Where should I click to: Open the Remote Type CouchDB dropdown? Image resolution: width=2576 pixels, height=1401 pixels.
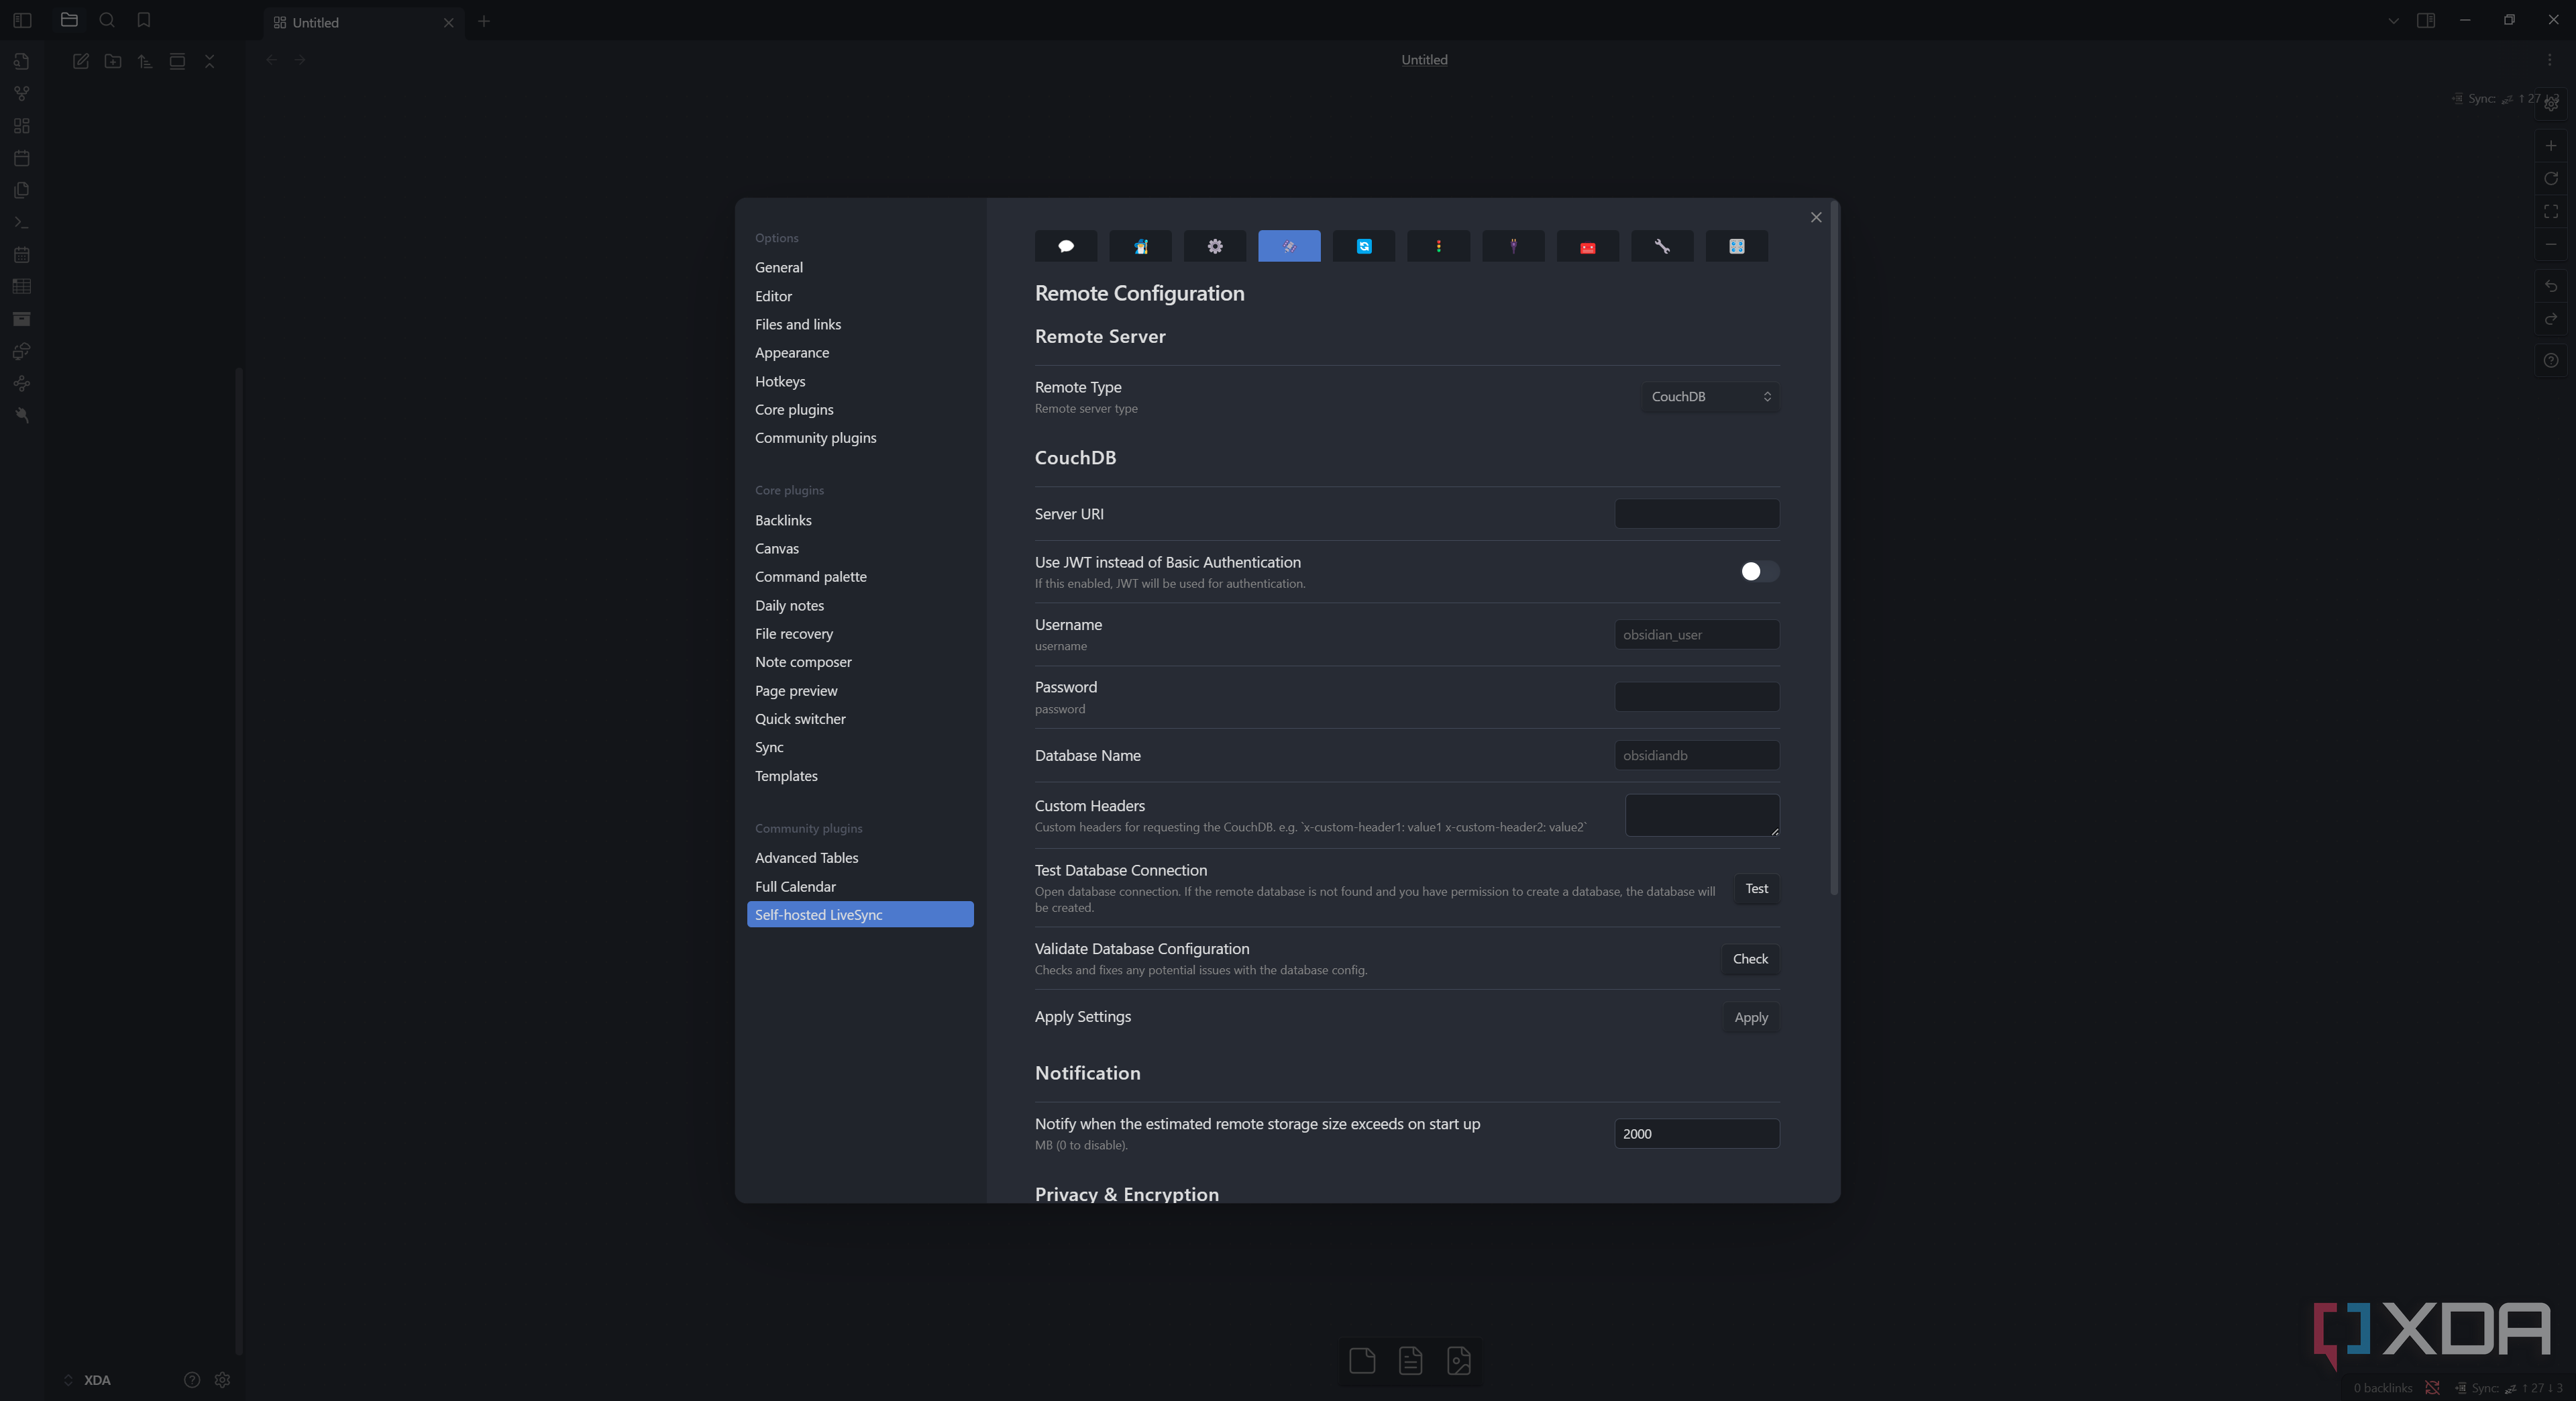coord(1710,397)
